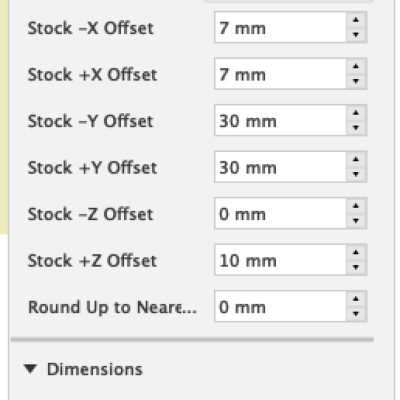Select the Stock -Y Offset 30 mm field
Screen dimensions: 400x400
point(280,120)
